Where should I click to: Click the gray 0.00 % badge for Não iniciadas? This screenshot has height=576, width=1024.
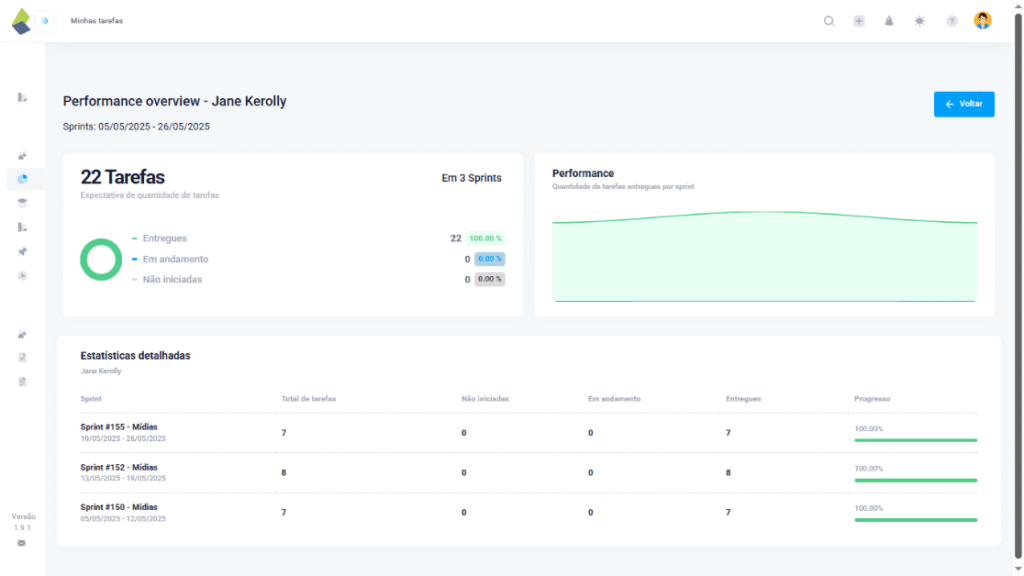click(490, 279)
